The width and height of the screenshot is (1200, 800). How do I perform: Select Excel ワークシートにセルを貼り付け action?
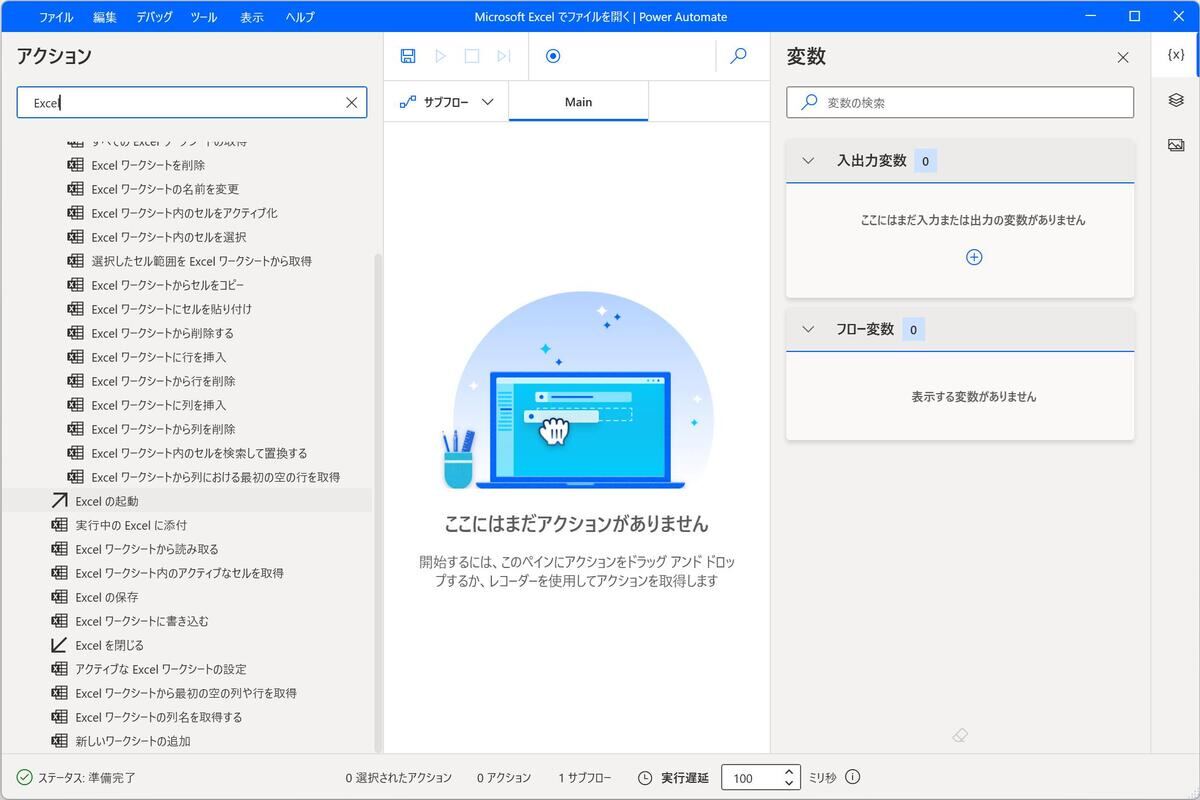tap(171, 309)
